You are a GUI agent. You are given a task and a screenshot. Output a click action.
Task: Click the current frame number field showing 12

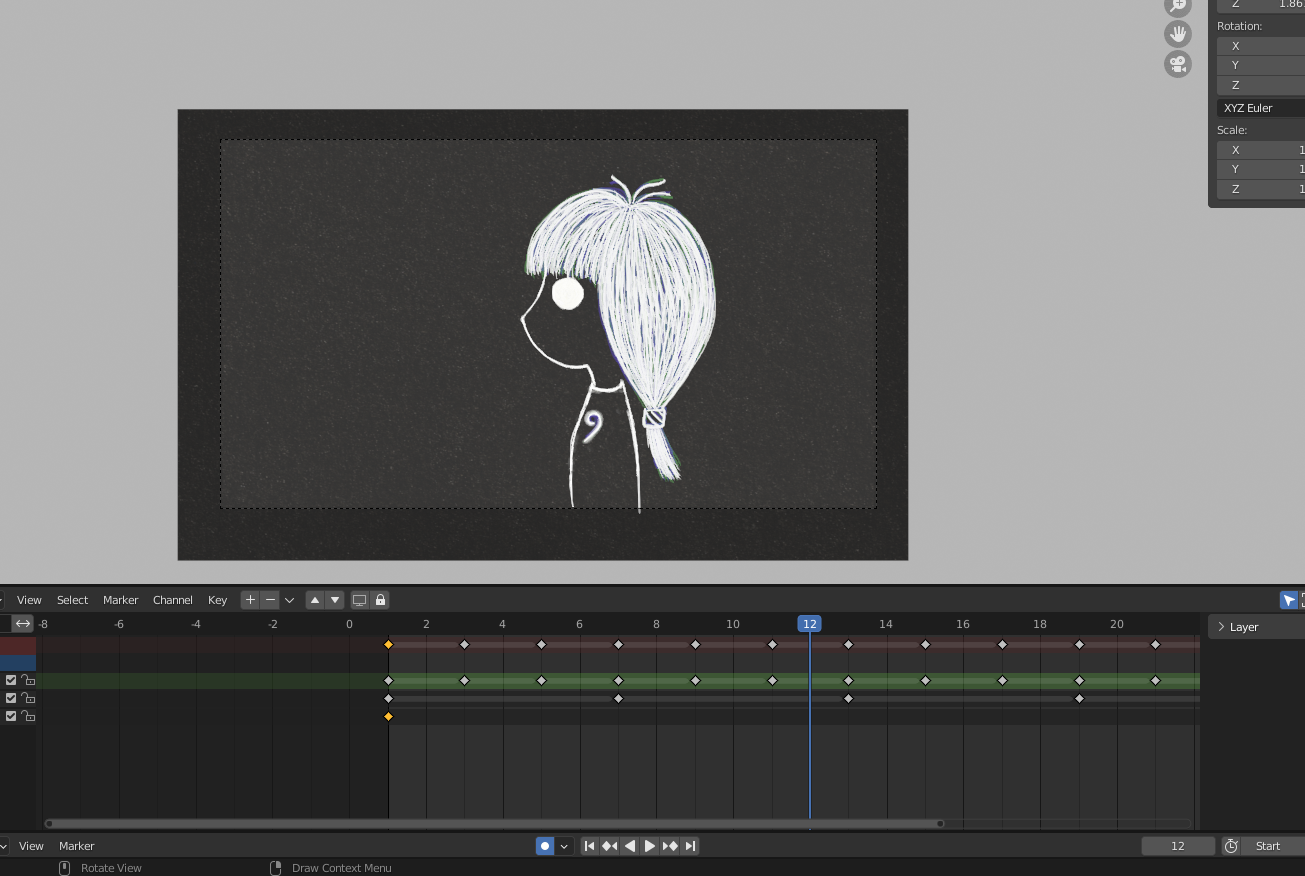[1178, 846]
